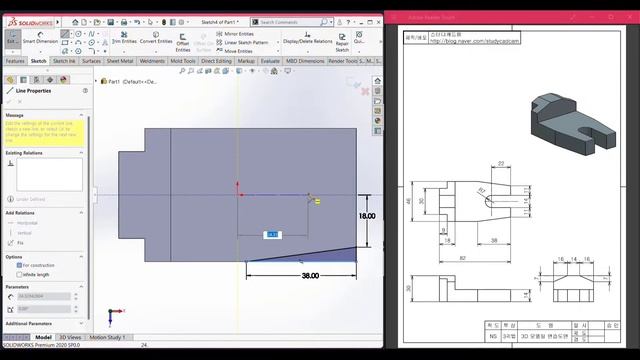Open the PropertyManager tab icon

point(24,80)
